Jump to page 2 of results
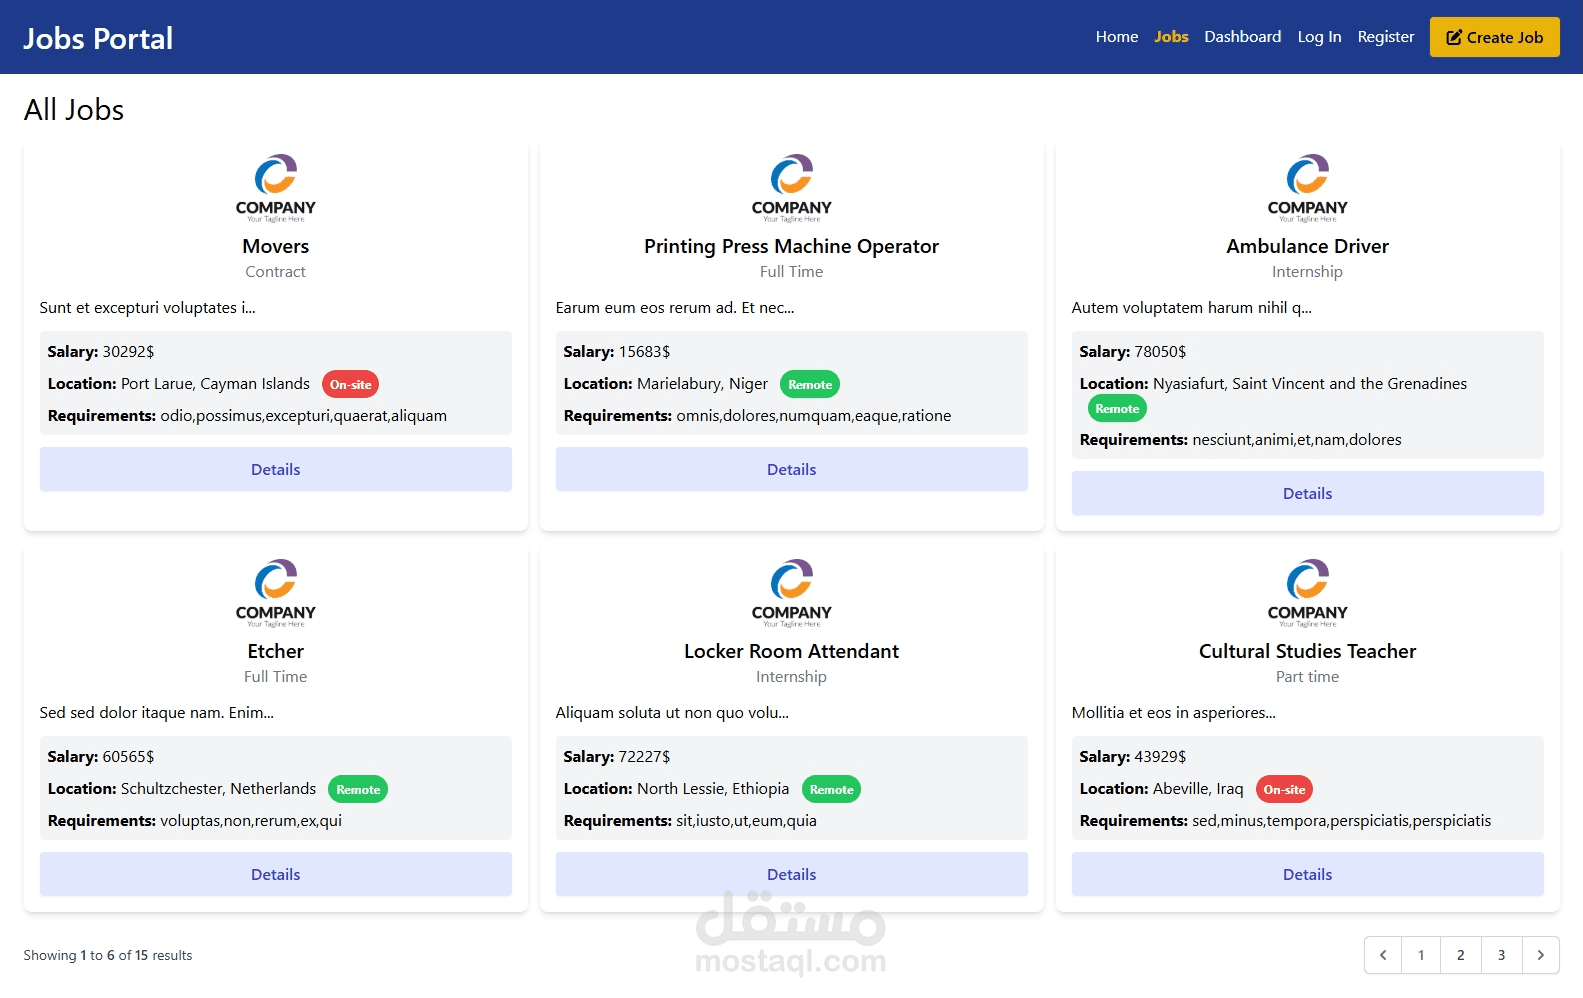The height and width of the screenshot is (998, 1583). click(1461, 955)
